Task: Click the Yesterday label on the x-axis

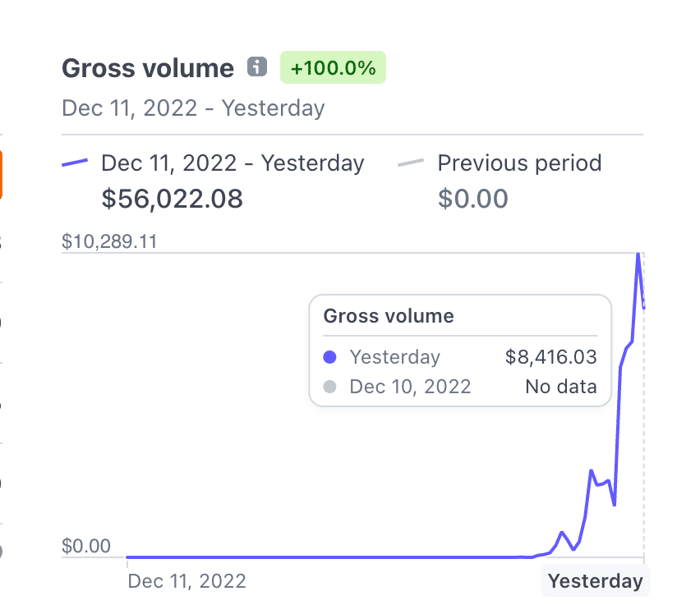Action: coord(596,581)
